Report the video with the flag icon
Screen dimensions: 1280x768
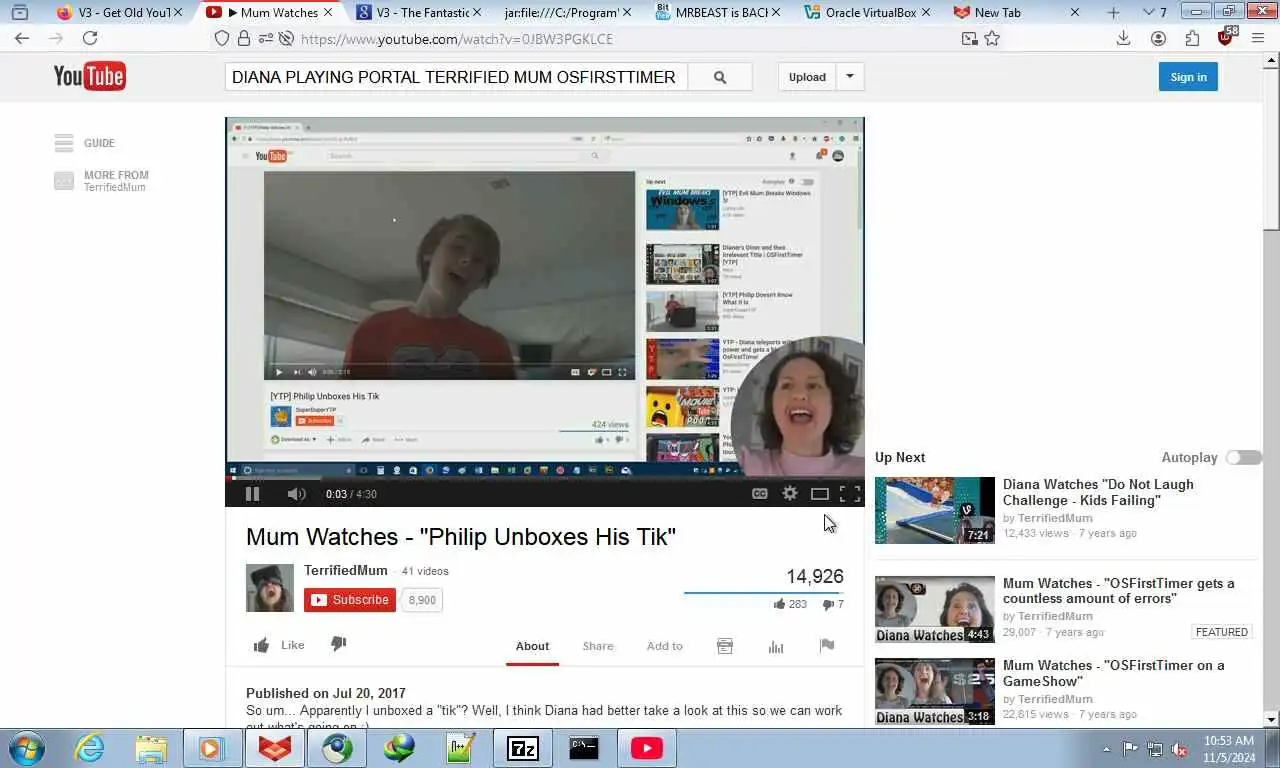pos(827,646)
